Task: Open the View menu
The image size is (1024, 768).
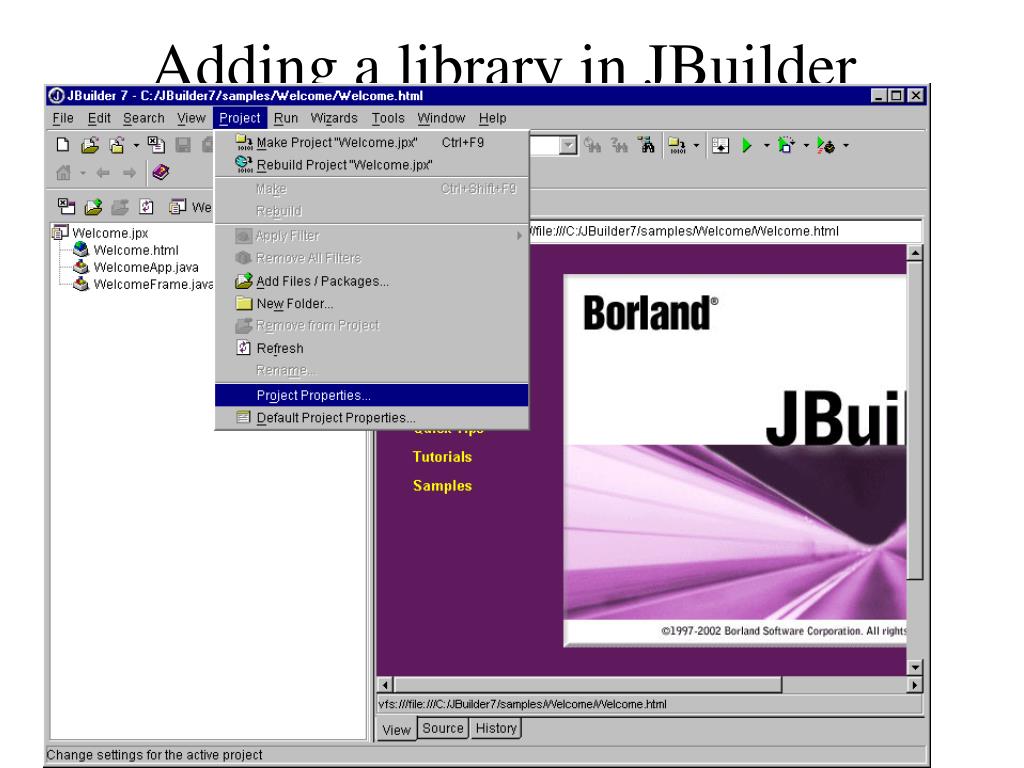Action: 191,118
